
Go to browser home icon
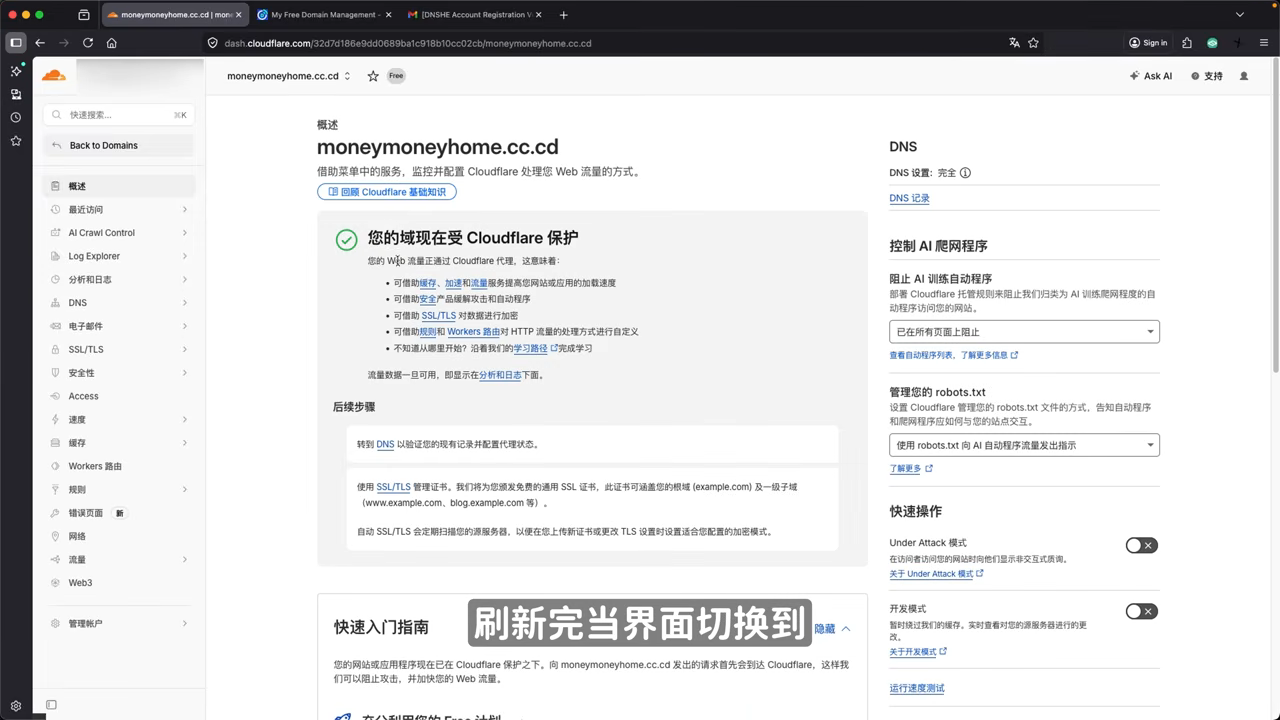click(x=112, y=43)
